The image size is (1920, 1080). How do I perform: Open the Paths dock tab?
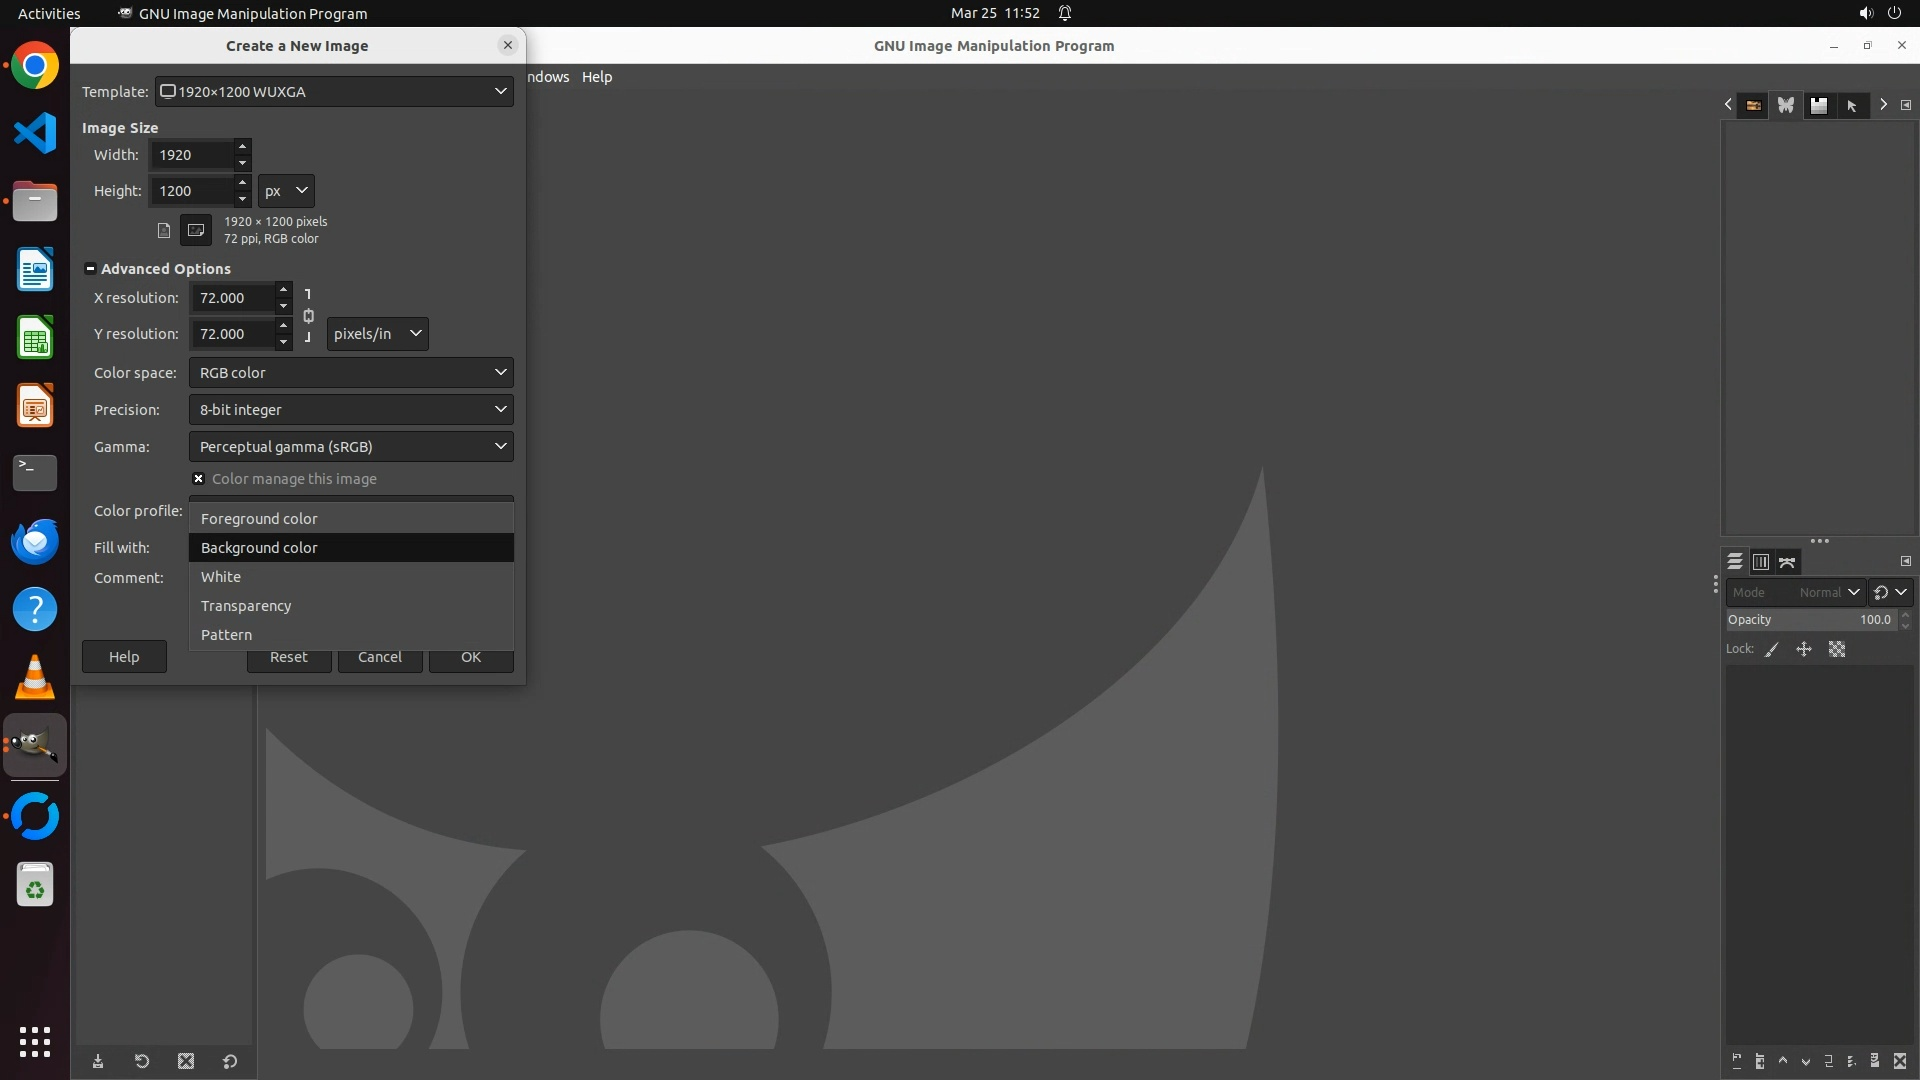coord(1787,562)
